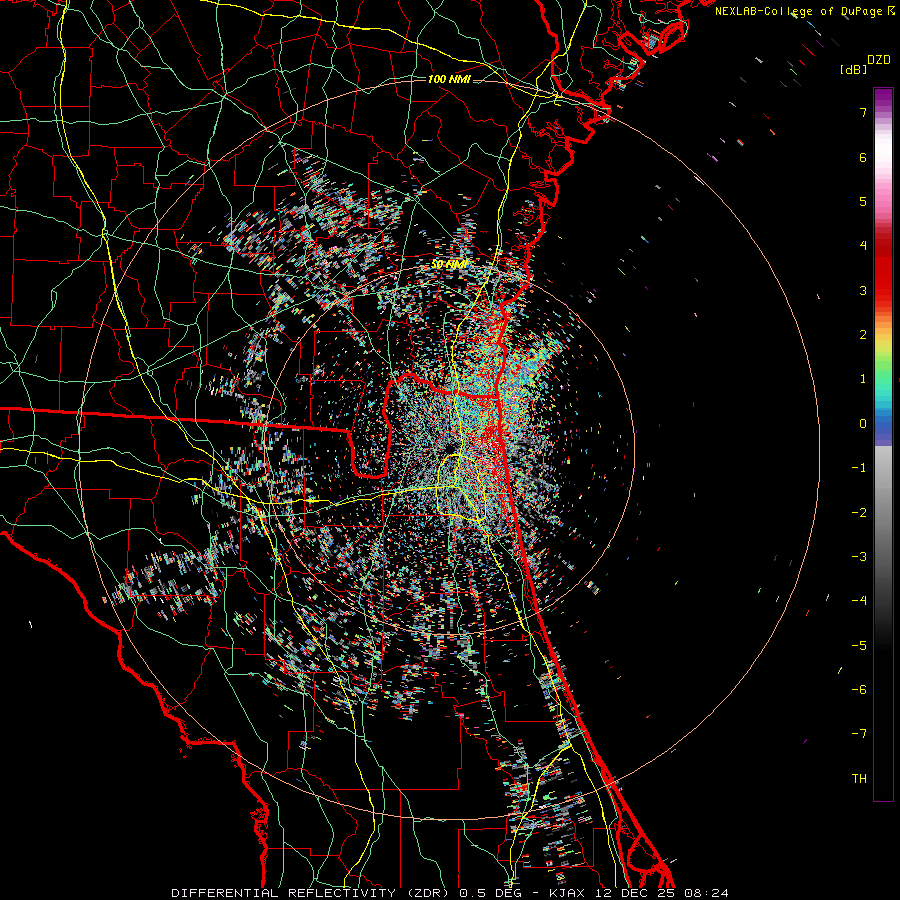Click the TH threshold label on the scale
Image resolution: width=900 pixels, height=900 pixels.
coord(859,779)
